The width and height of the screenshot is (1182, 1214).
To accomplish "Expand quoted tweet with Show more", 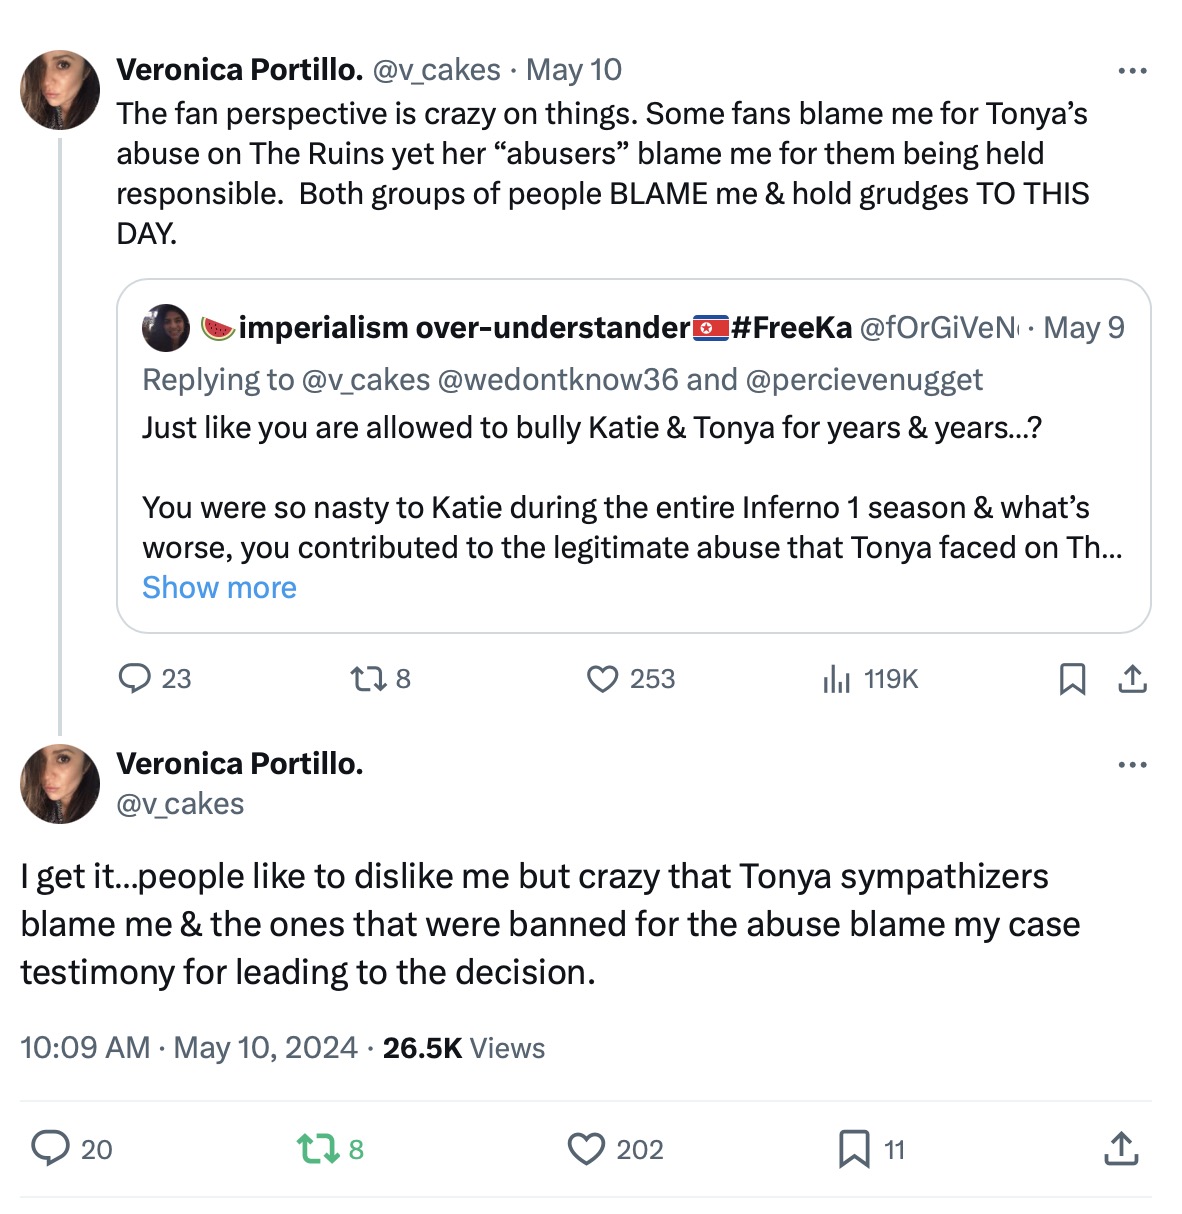I will pyautogui.click(x=219, y=587).
